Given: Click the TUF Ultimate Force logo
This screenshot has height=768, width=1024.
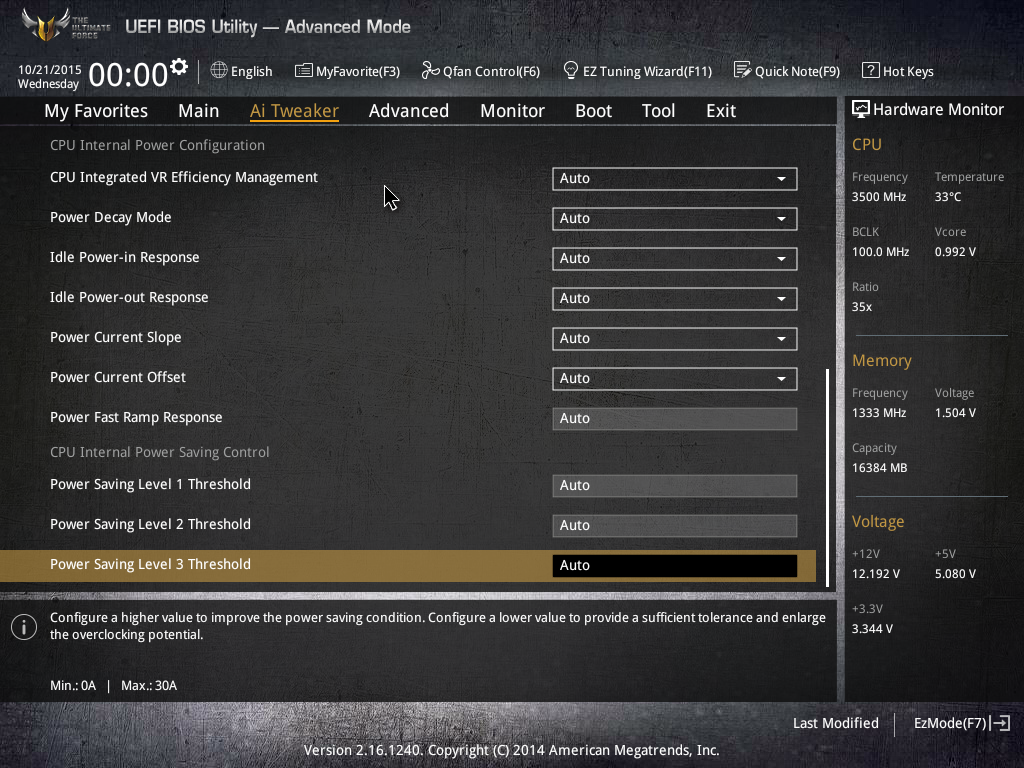Looking at the screenshot, I should click(65, 25).
